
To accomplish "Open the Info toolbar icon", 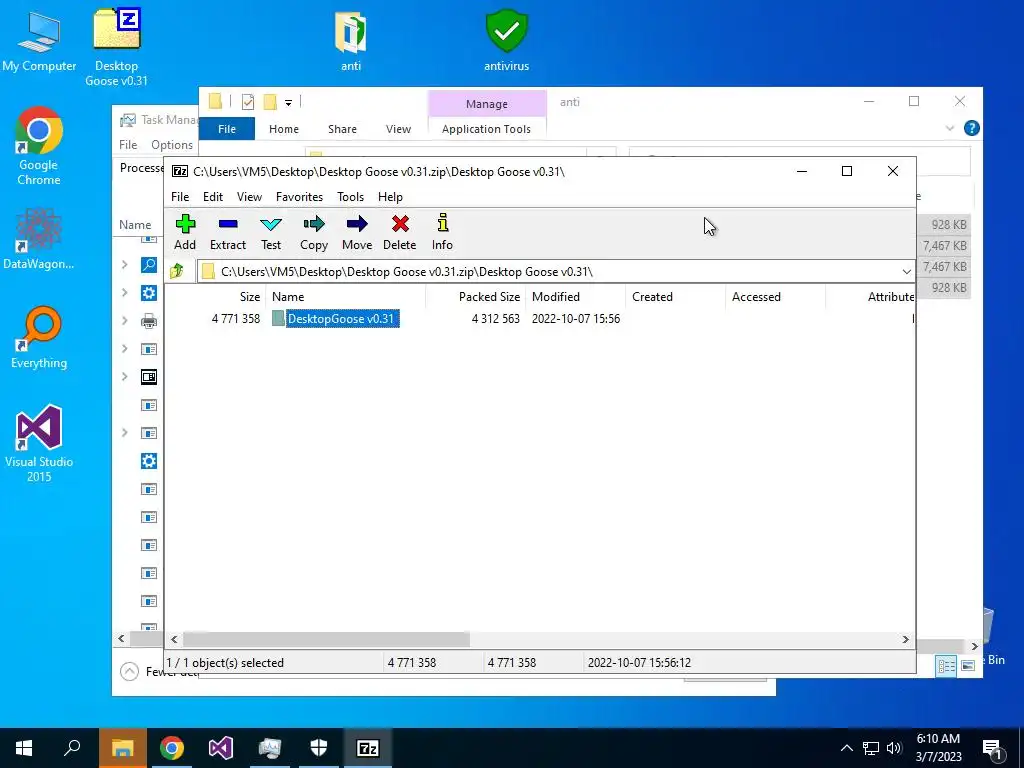I will point(442,232).
